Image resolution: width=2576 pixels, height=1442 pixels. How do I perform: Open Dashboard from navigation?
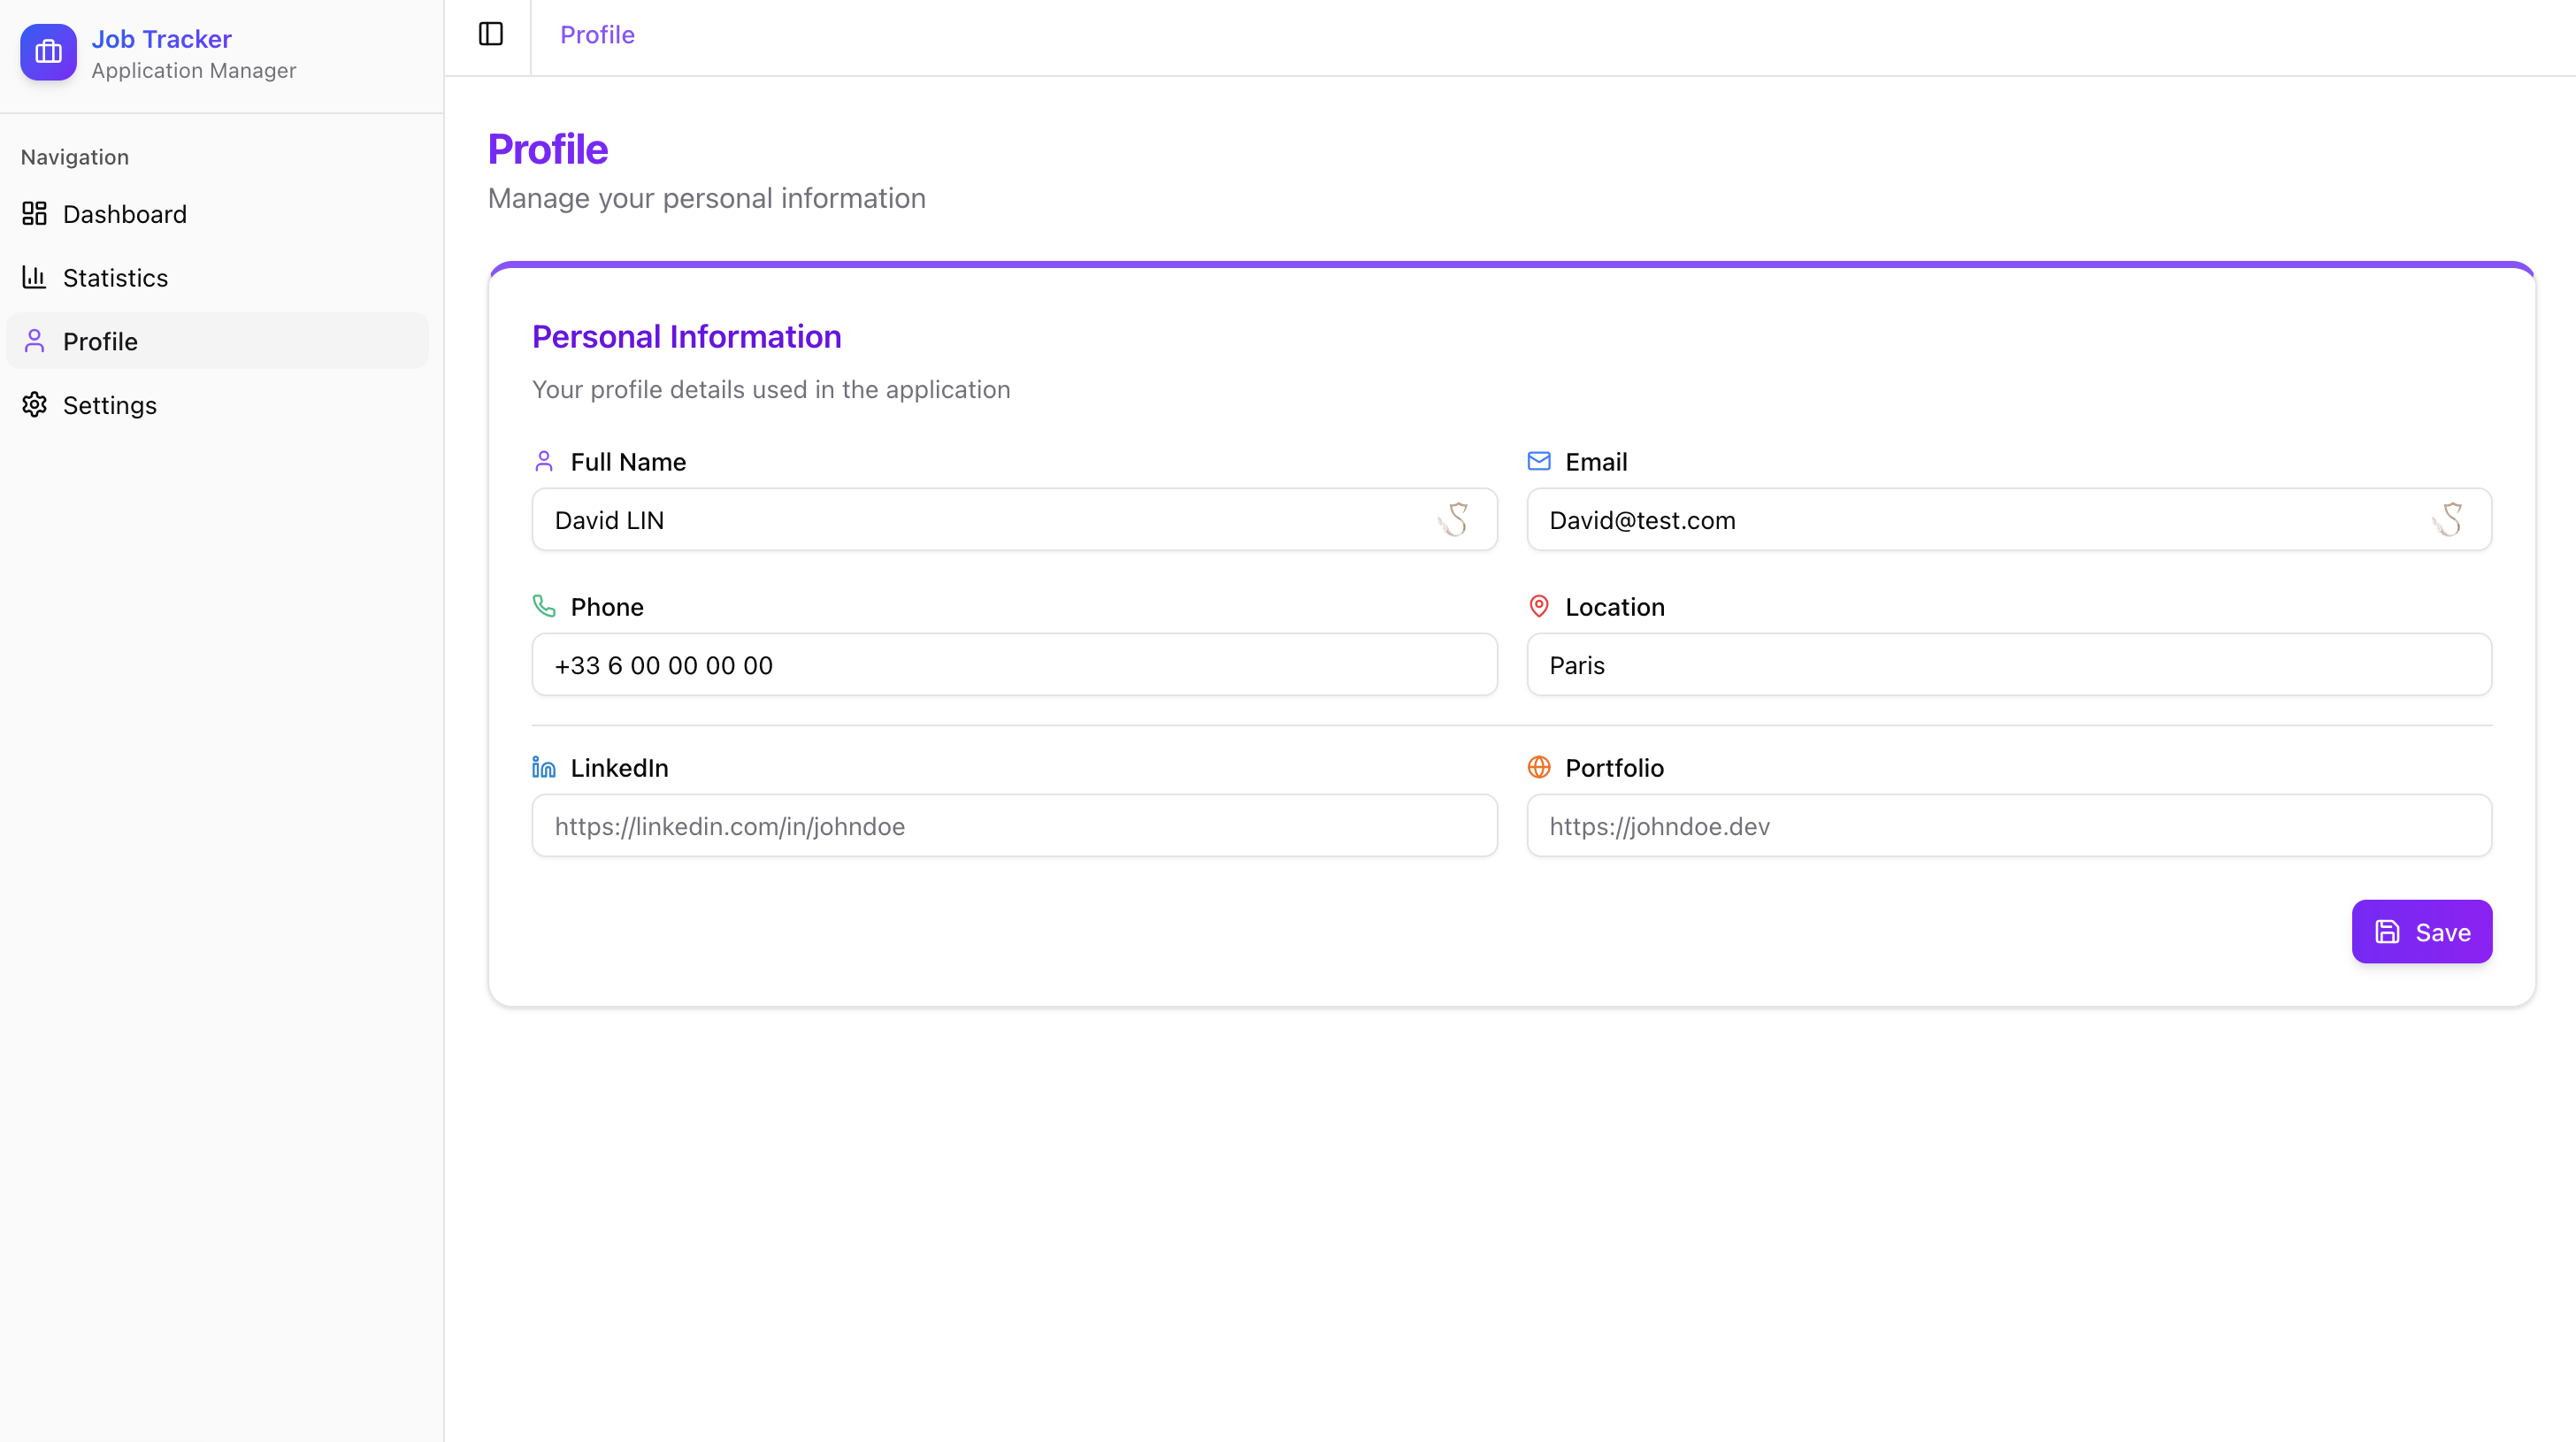(x=124, y=214)
